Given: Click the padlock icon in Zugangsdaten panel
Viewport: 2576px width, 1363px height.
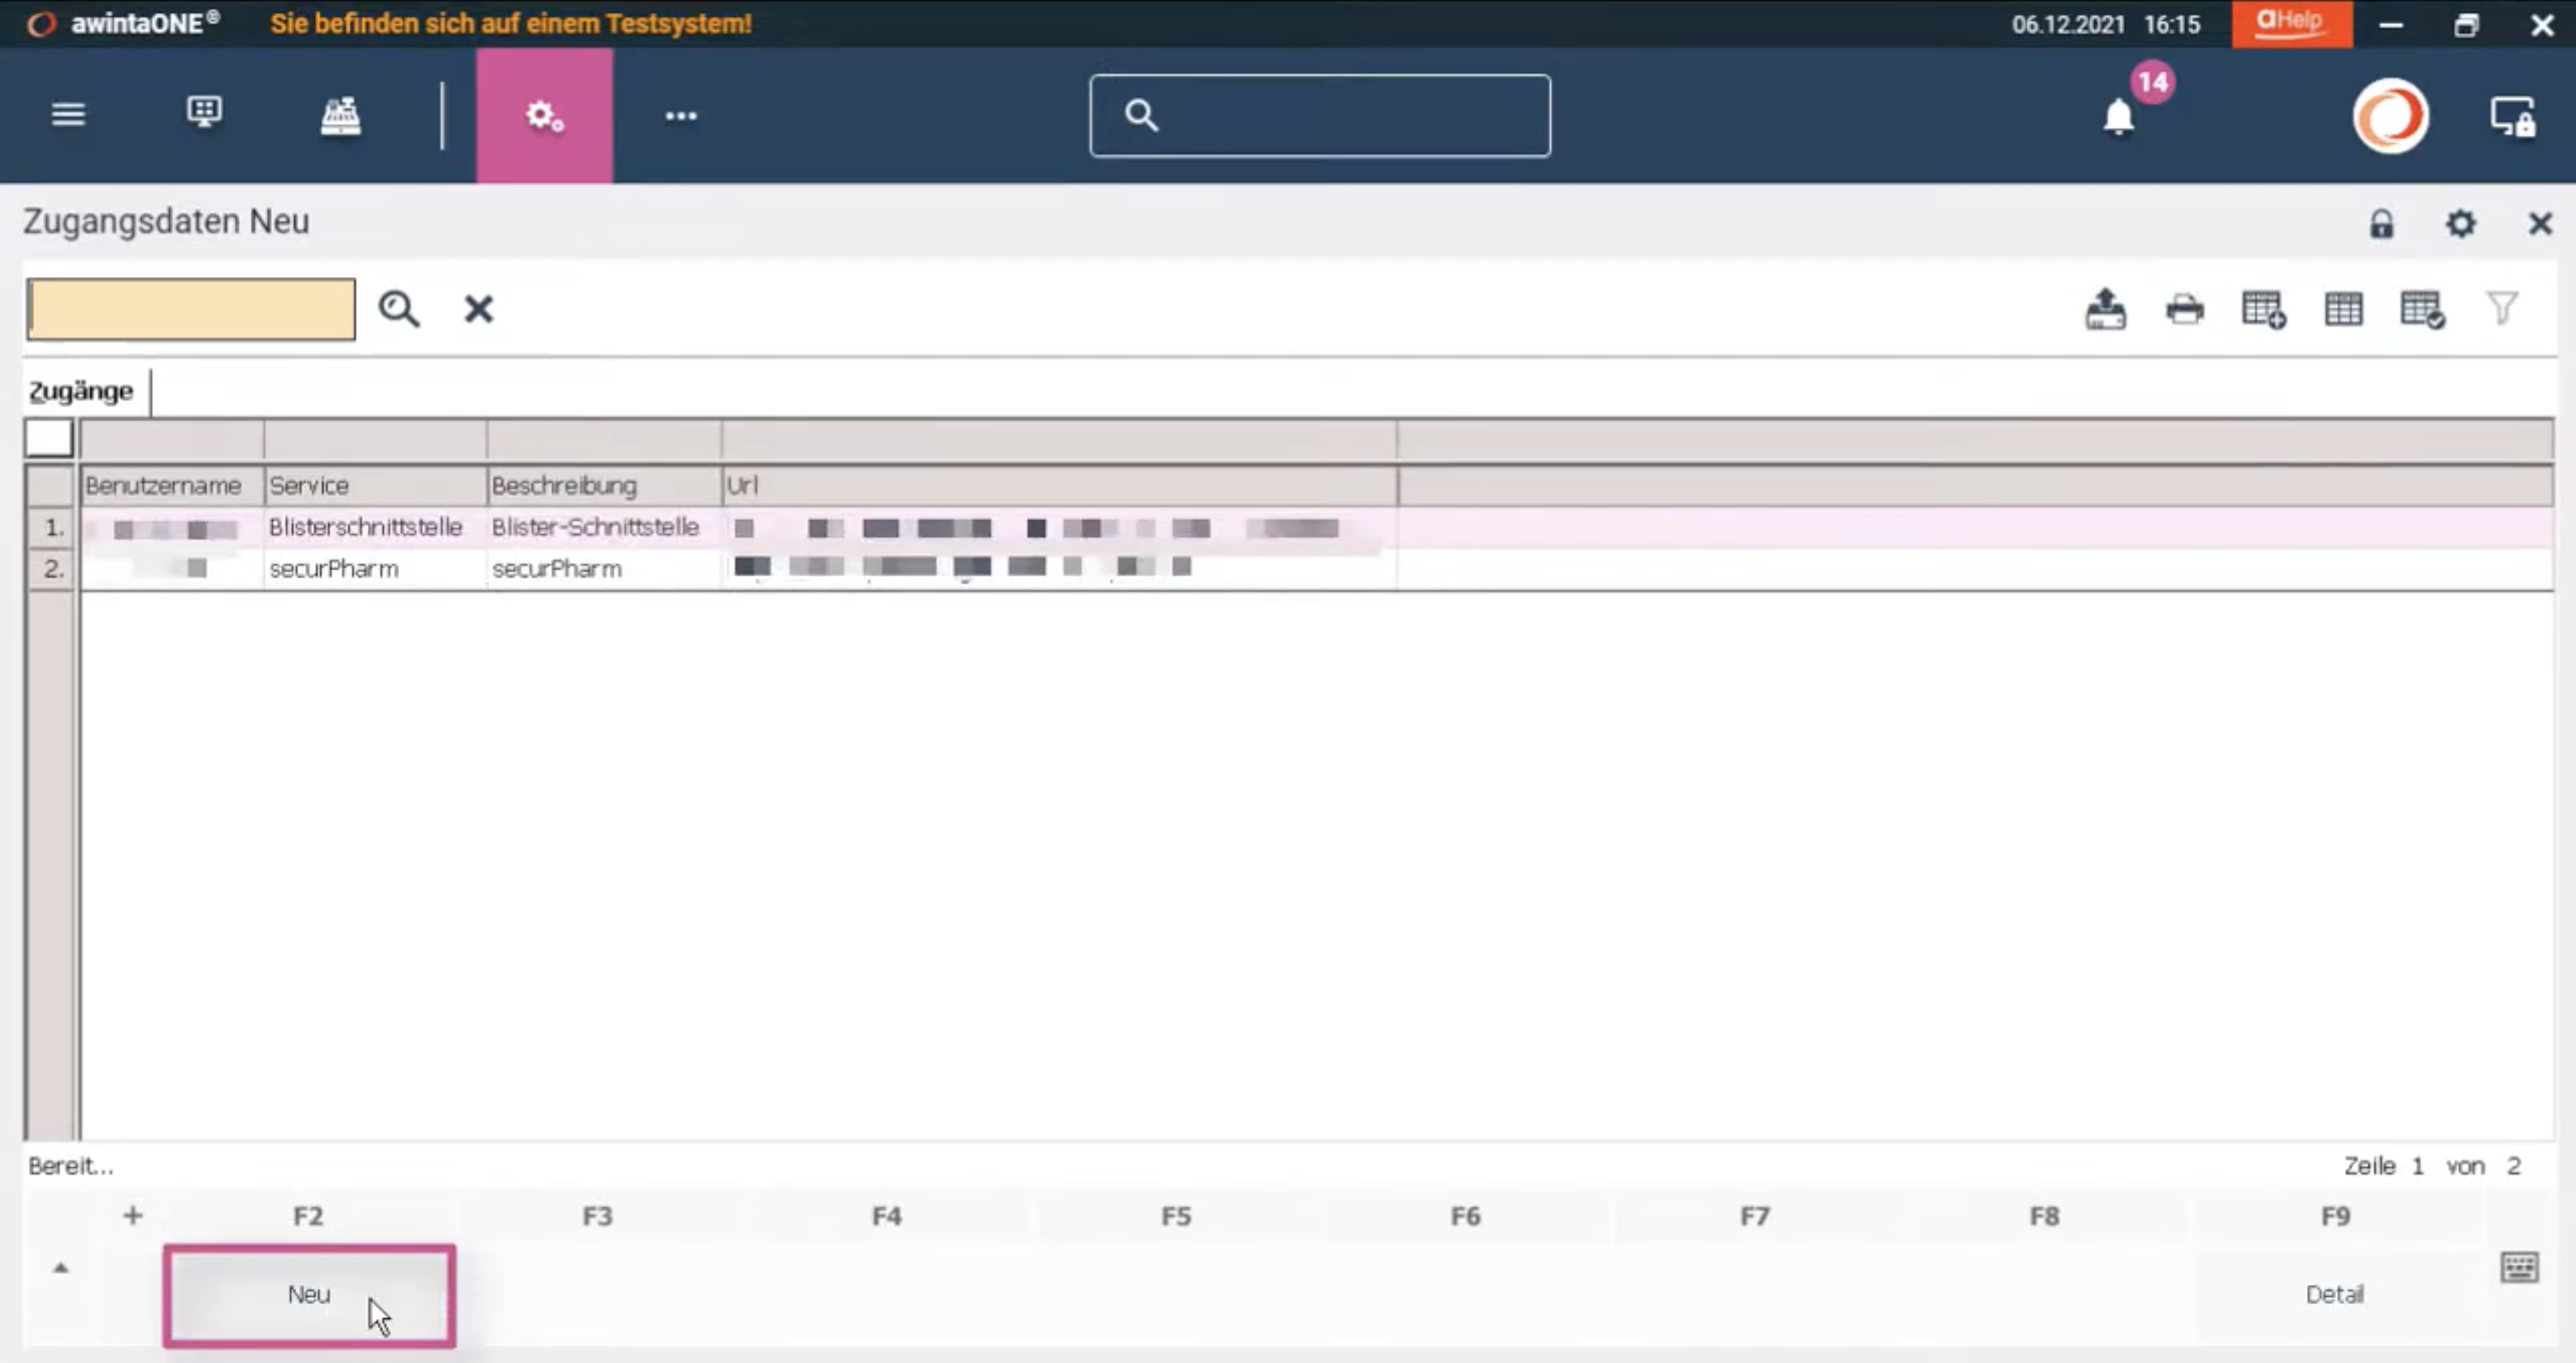Looking at the screenshot, I should [x=2382, y=223].
